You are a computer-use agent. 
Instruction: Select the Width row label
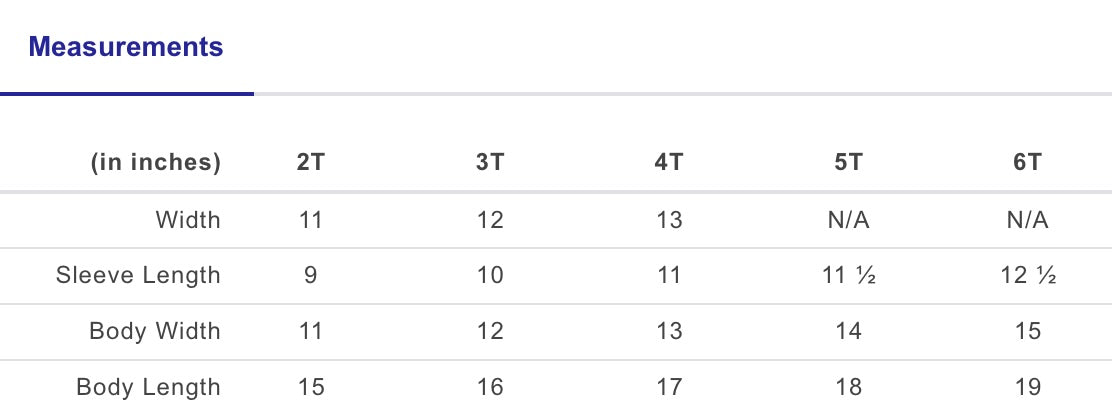pos(188,220)
